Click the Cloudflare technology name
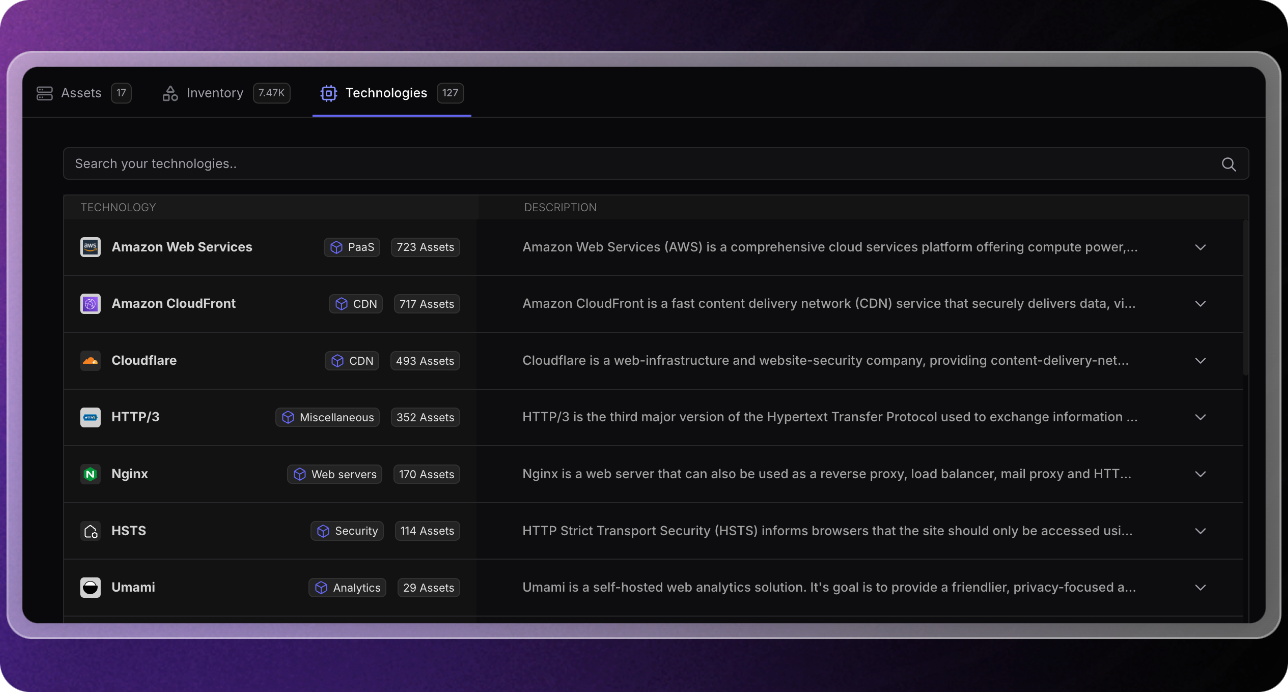 144,361
